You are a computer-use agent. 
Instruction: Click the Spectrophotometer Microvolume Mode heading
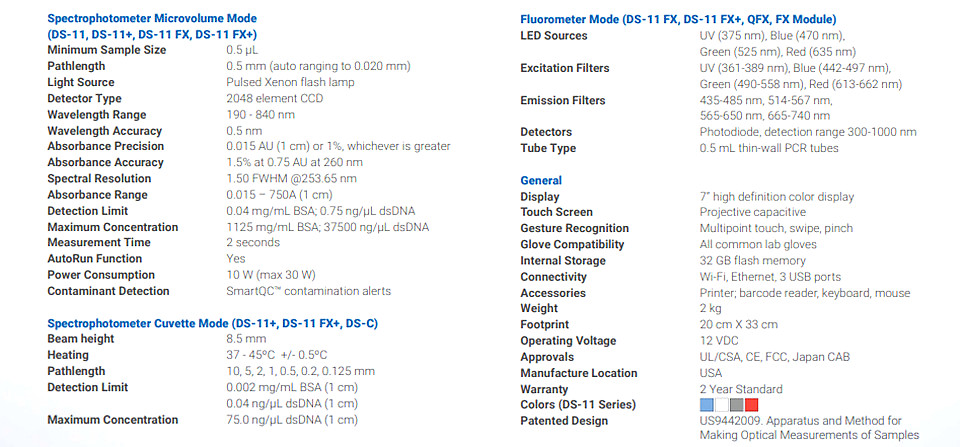[152, 26]
